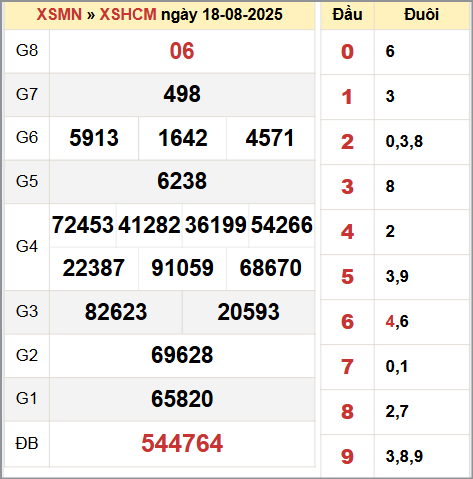Click the Đuôi value 2,7
This screenshot has width=473, height=479.
397,412
